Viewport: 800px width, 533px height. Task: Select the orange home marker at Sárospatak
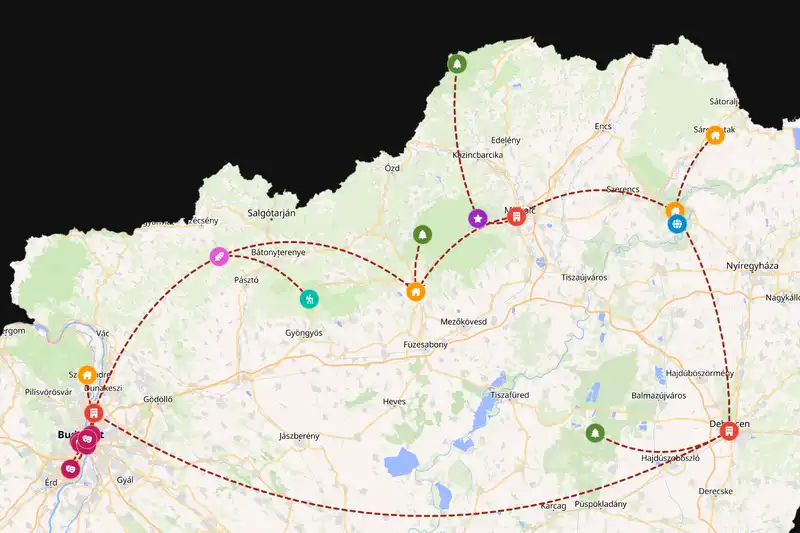[x=715, y=135]
